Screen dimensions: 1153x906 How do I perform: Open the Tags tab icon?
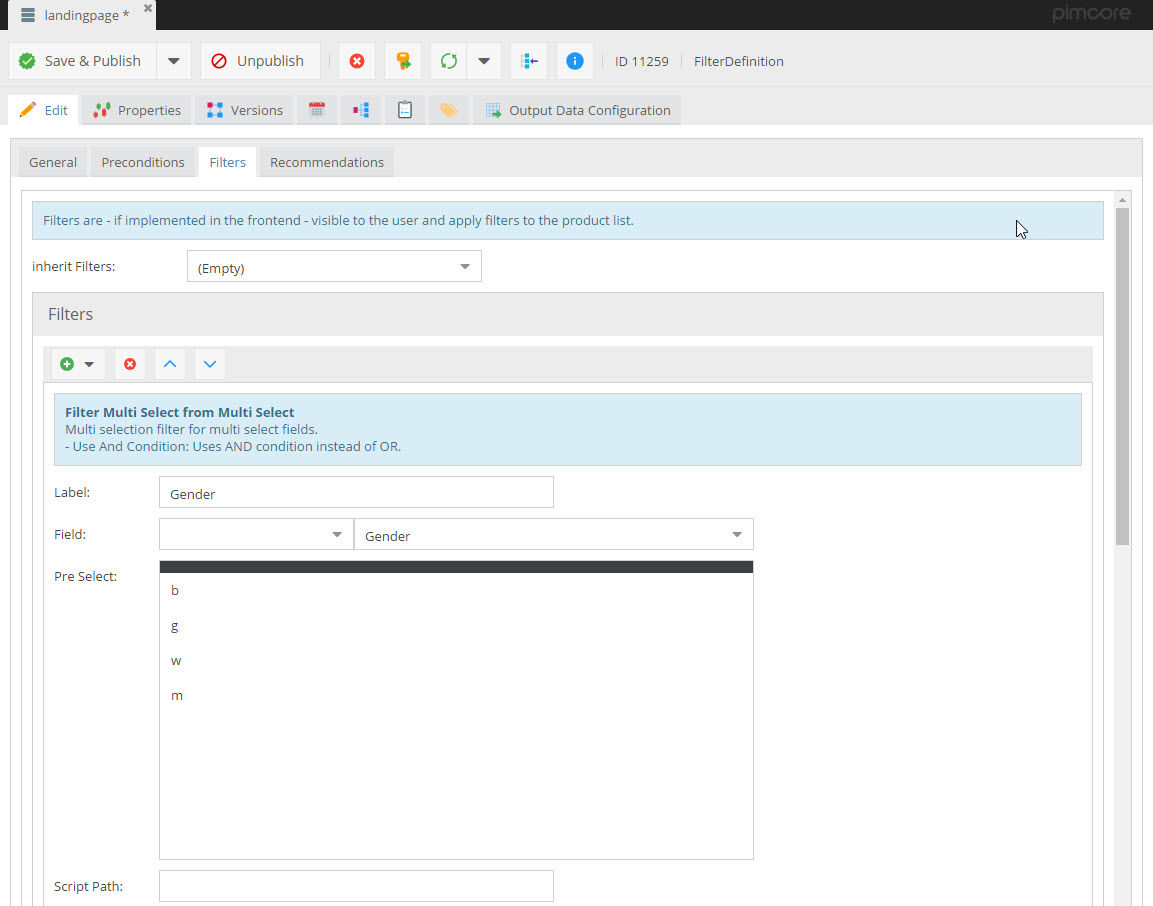(449, 110)
